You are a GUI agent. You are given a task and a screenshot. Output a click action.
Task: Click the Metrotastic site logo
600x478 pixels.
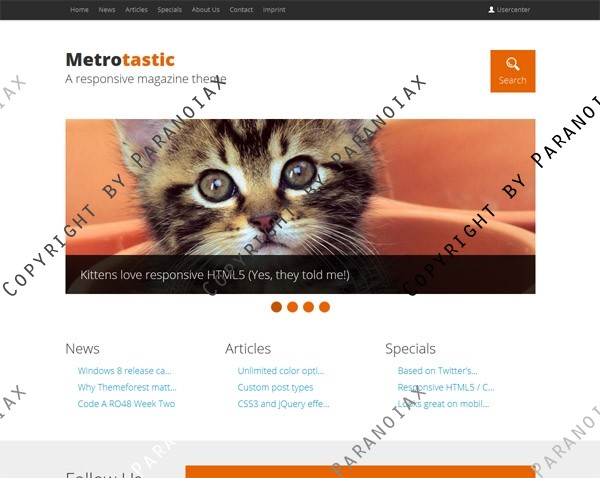120,60
